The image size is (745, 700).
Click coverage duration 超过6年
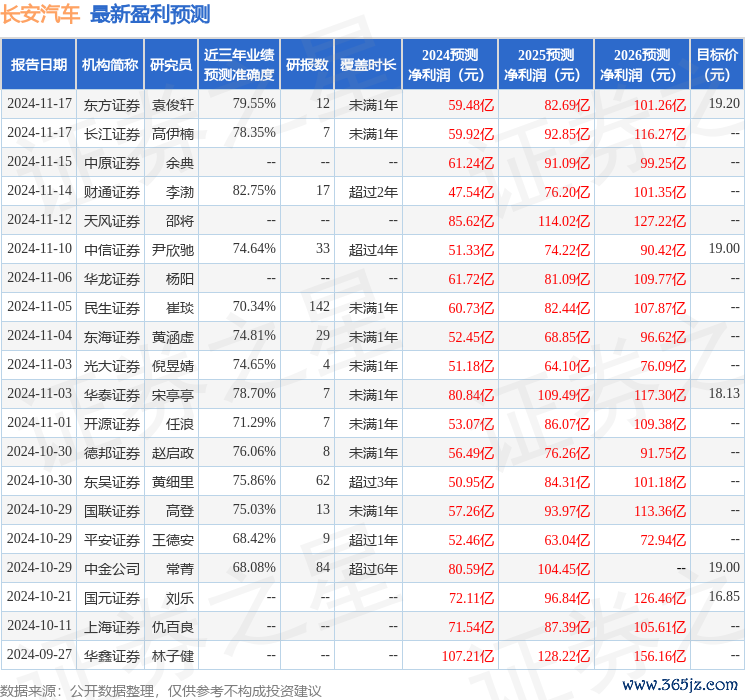click(373, 568)
